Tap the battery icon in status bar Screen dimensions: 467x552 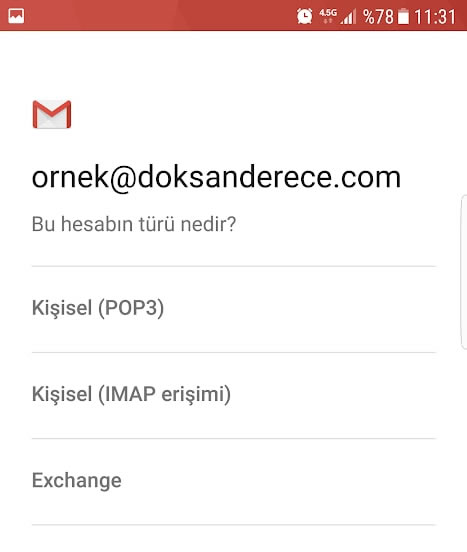pyautogui.click(x=403, y=17)
